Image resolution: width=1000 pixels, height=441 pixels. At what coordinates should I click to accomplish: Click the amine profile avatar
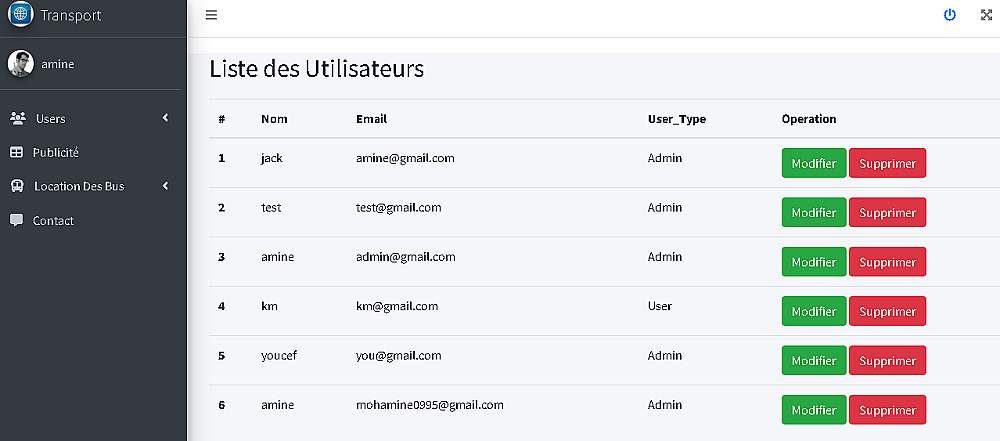[x=21, y=64]
